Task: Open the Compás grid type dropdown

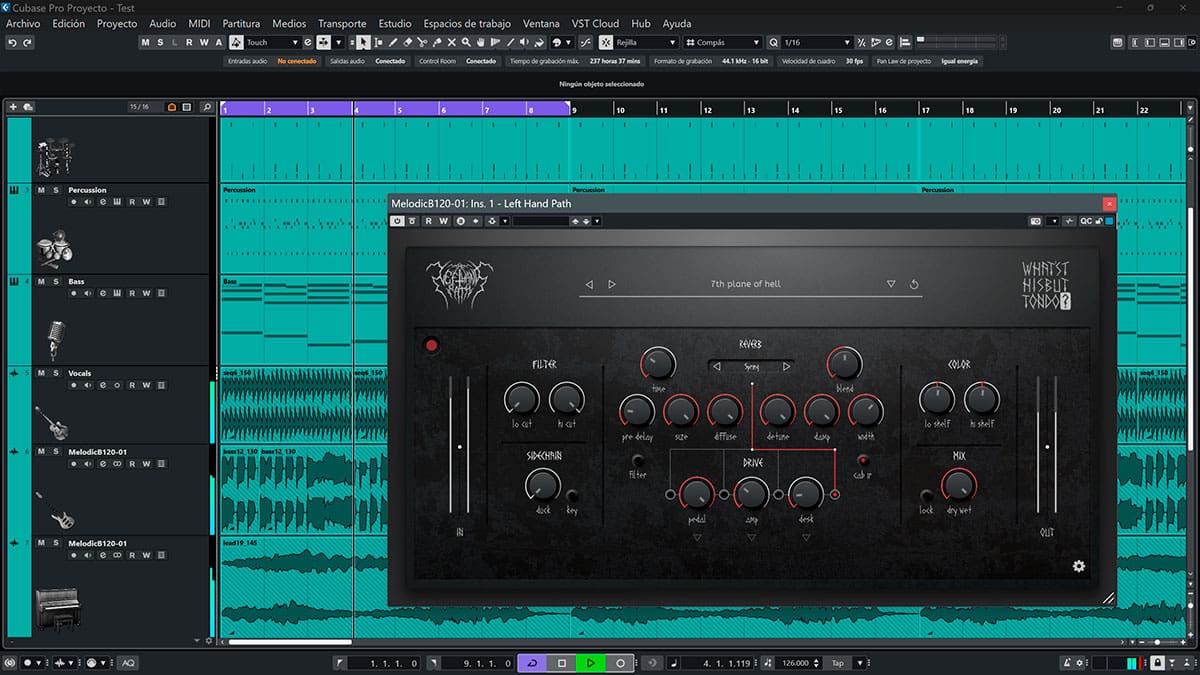Action: (724, 43)
